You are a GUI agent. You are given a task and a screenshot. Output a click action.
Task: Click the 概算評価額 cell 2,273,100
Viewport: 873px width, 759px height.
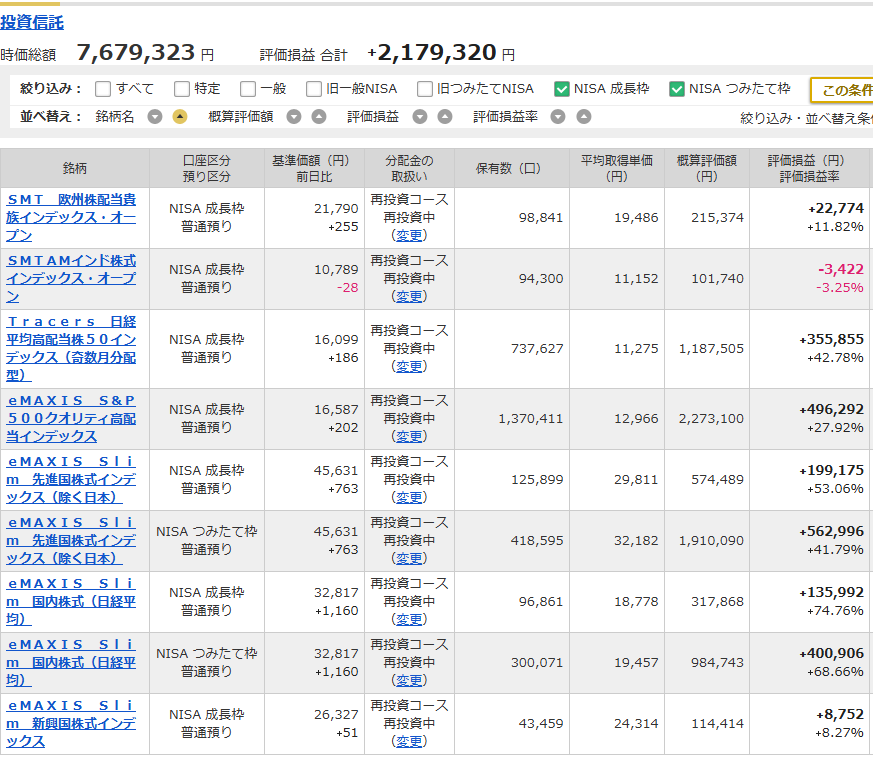click(711, 419)
